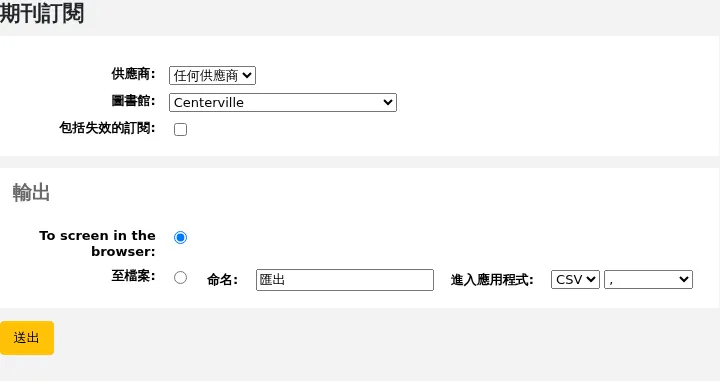
Task: Click the 送出 submit button
Action: click(x=27, y=338)
